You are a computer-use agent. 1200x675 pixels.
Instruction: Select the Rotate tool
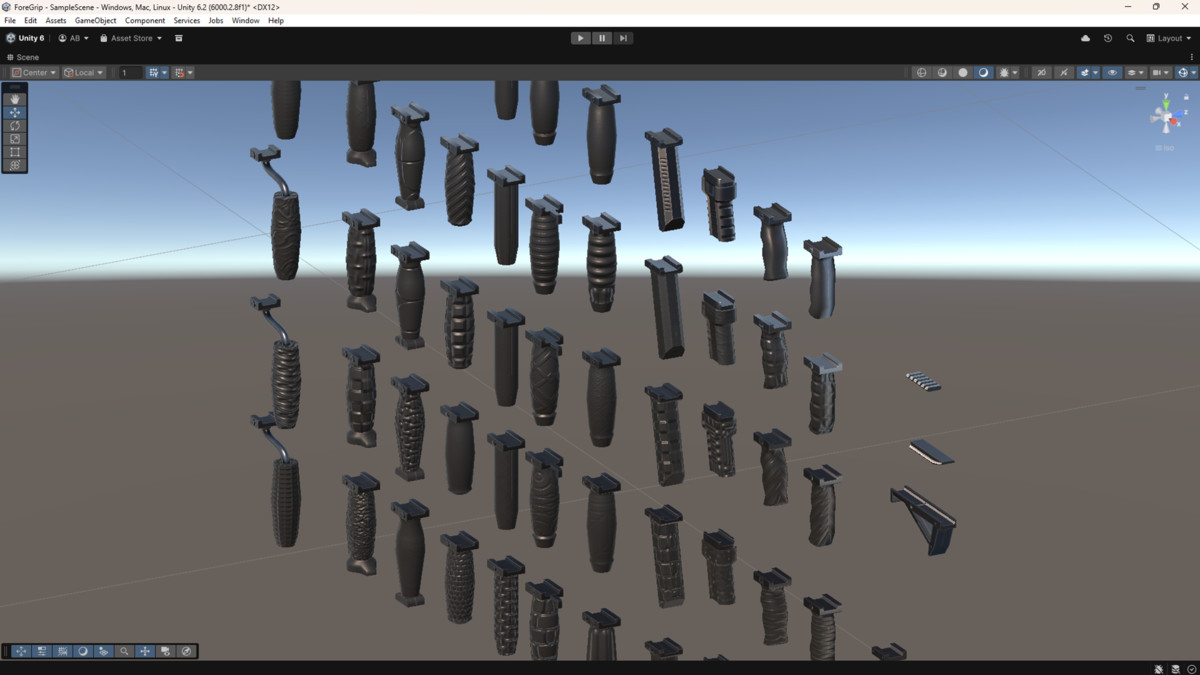click(14, 126)
